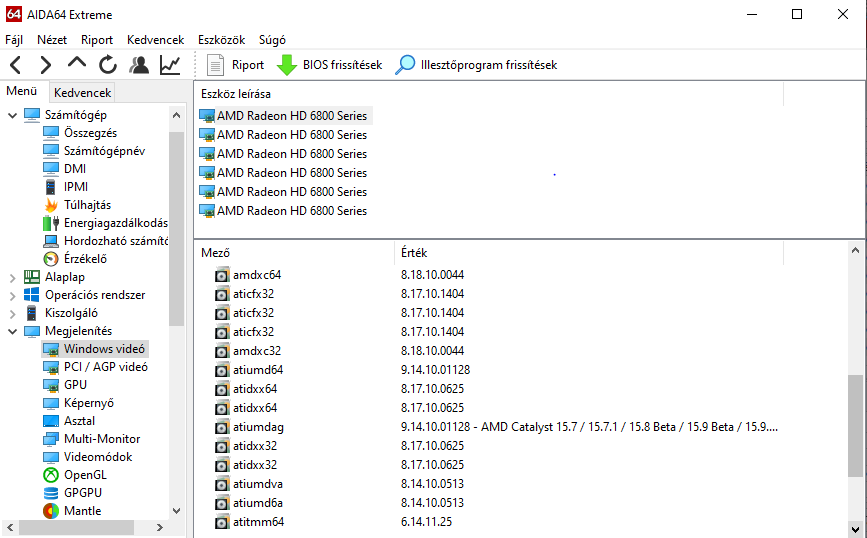Expand the Operációs rendszer node
This screenshot has width=867, height=538.
click(12, 296)
